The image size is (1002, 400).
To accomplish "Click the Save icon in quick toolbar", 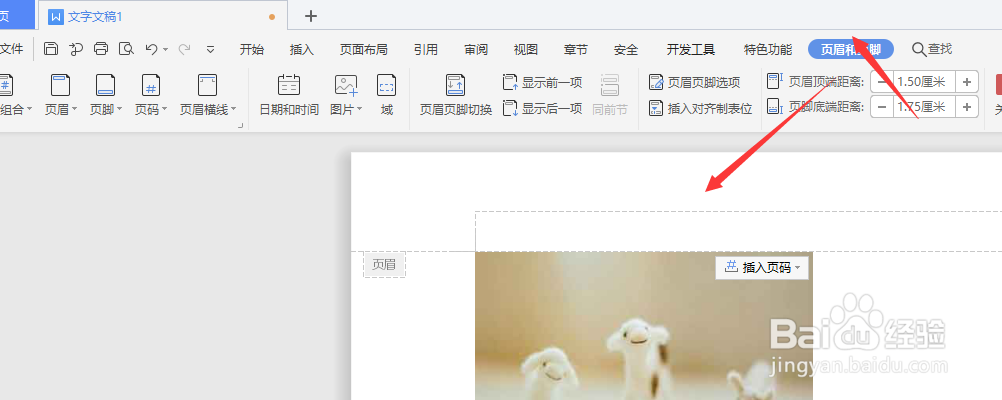I will 51,49.
